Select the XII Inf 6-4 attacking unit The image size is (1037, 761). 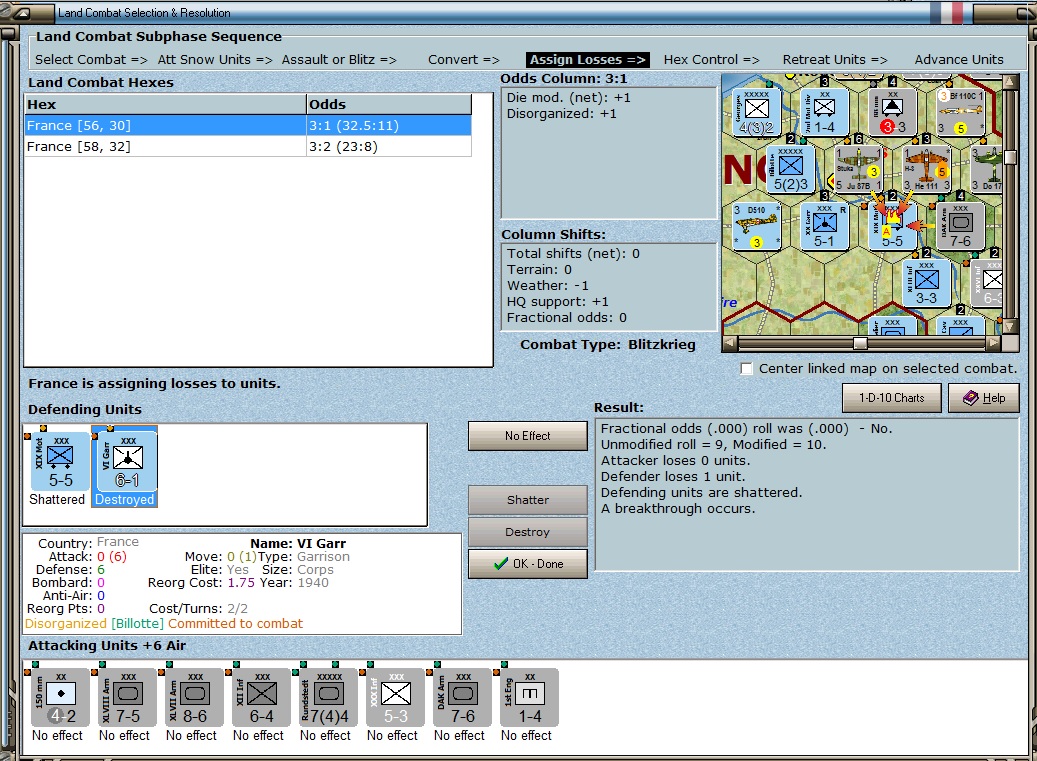[x=261, y=697]
